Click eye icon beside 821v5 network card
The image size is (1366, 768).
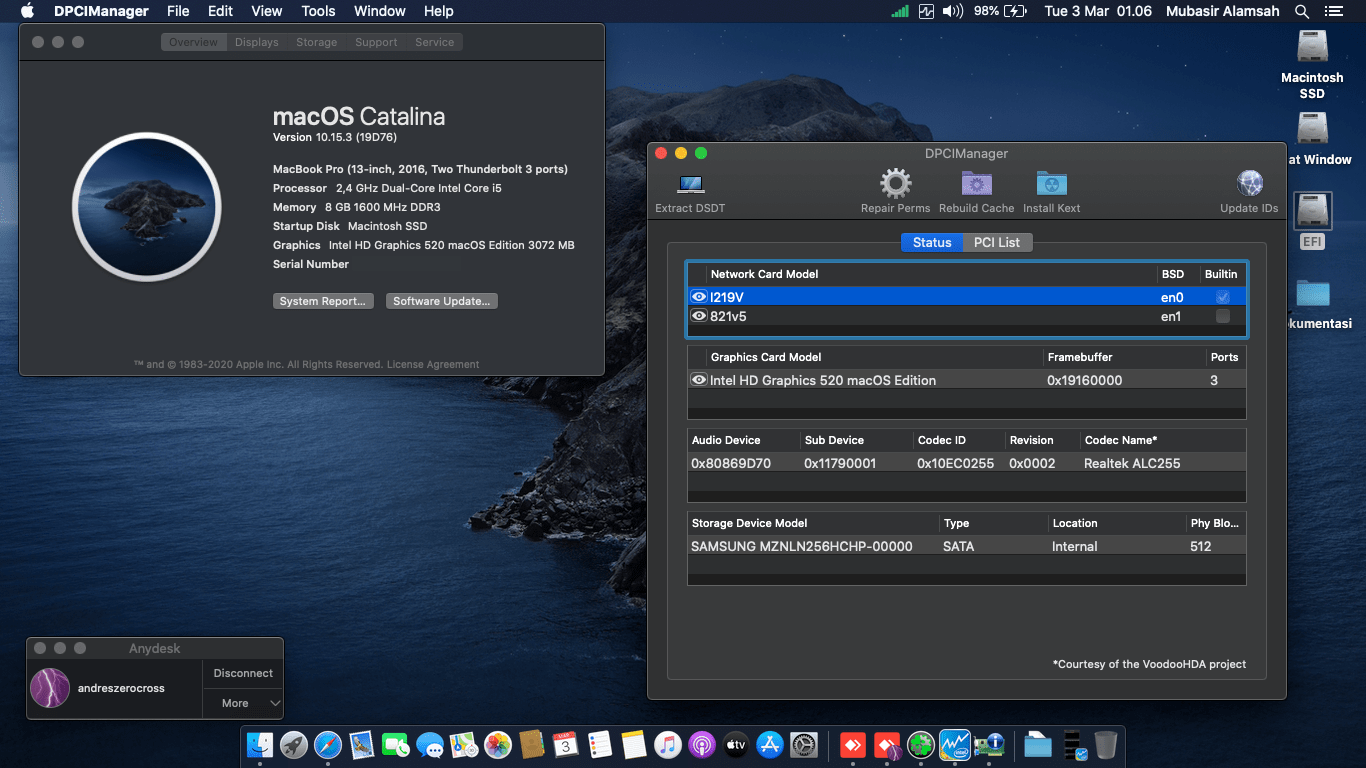(699, 316)
